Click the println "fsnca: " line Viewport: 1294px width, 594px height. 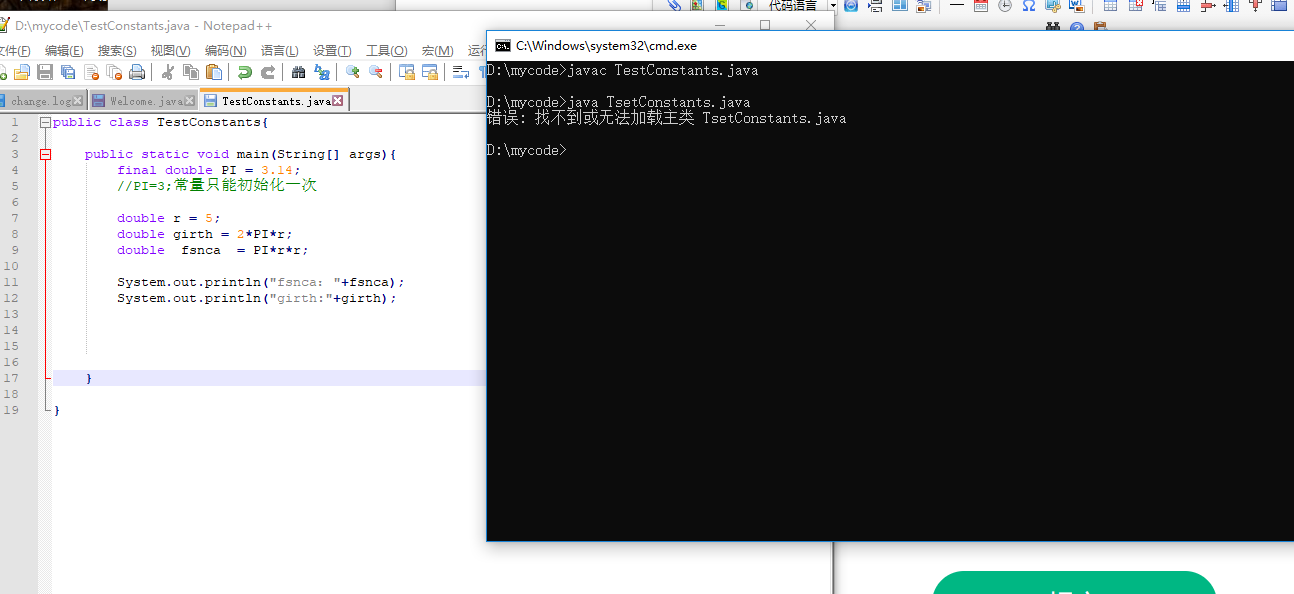(x=261, y=282)
